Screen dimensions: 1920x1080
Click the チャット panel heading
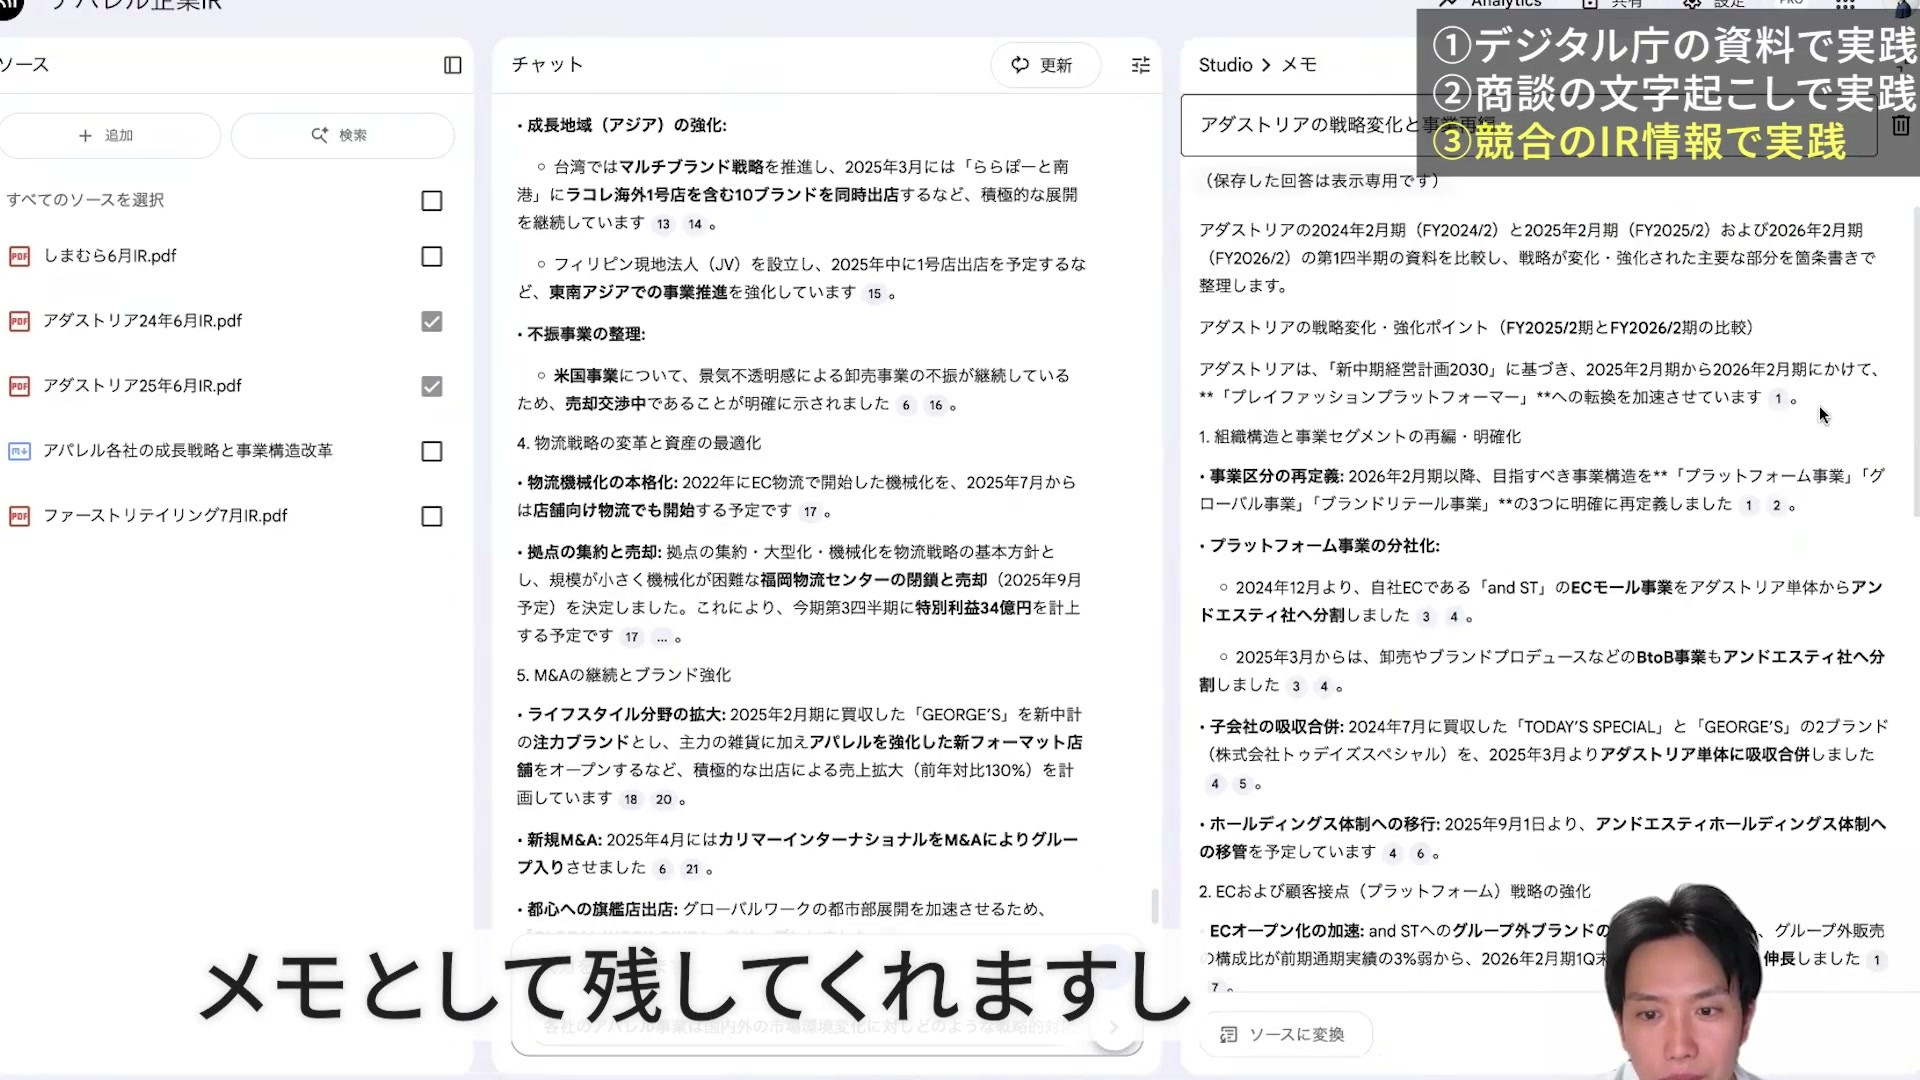(x=547, y=65)
